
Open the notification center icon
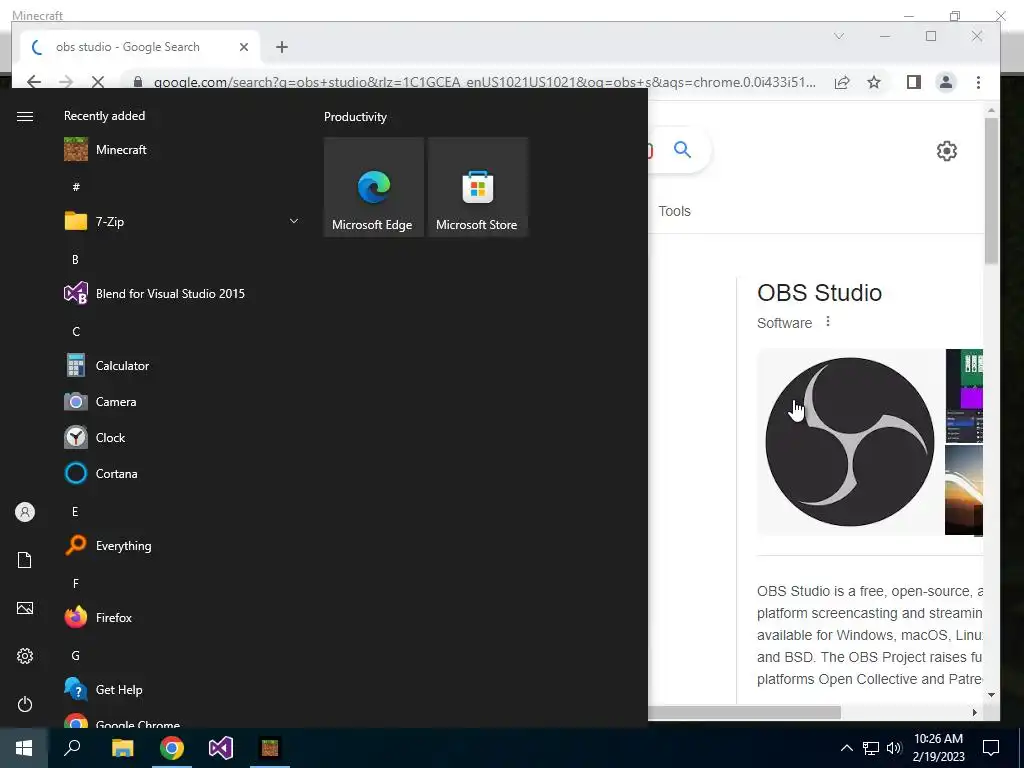point(991,748)
